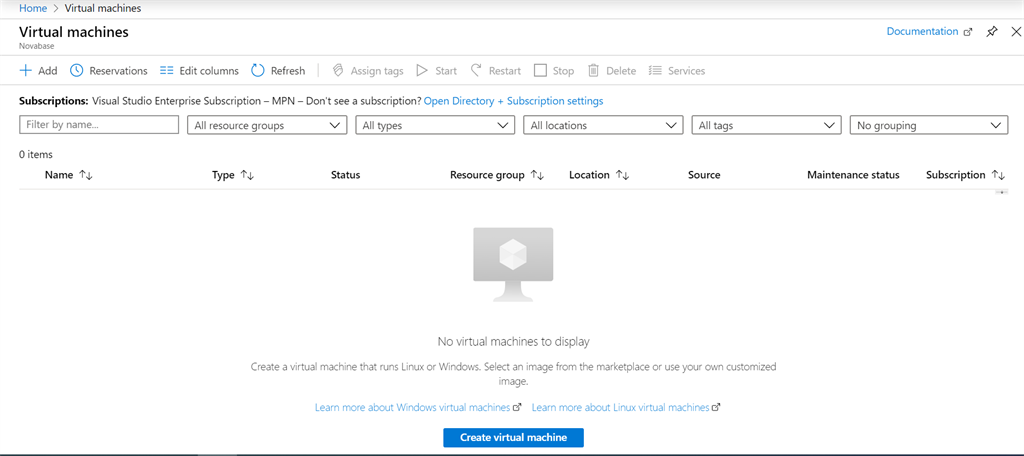Click the Stop square icon
This screenshot has height=456, width=1024.
(540, 71)
